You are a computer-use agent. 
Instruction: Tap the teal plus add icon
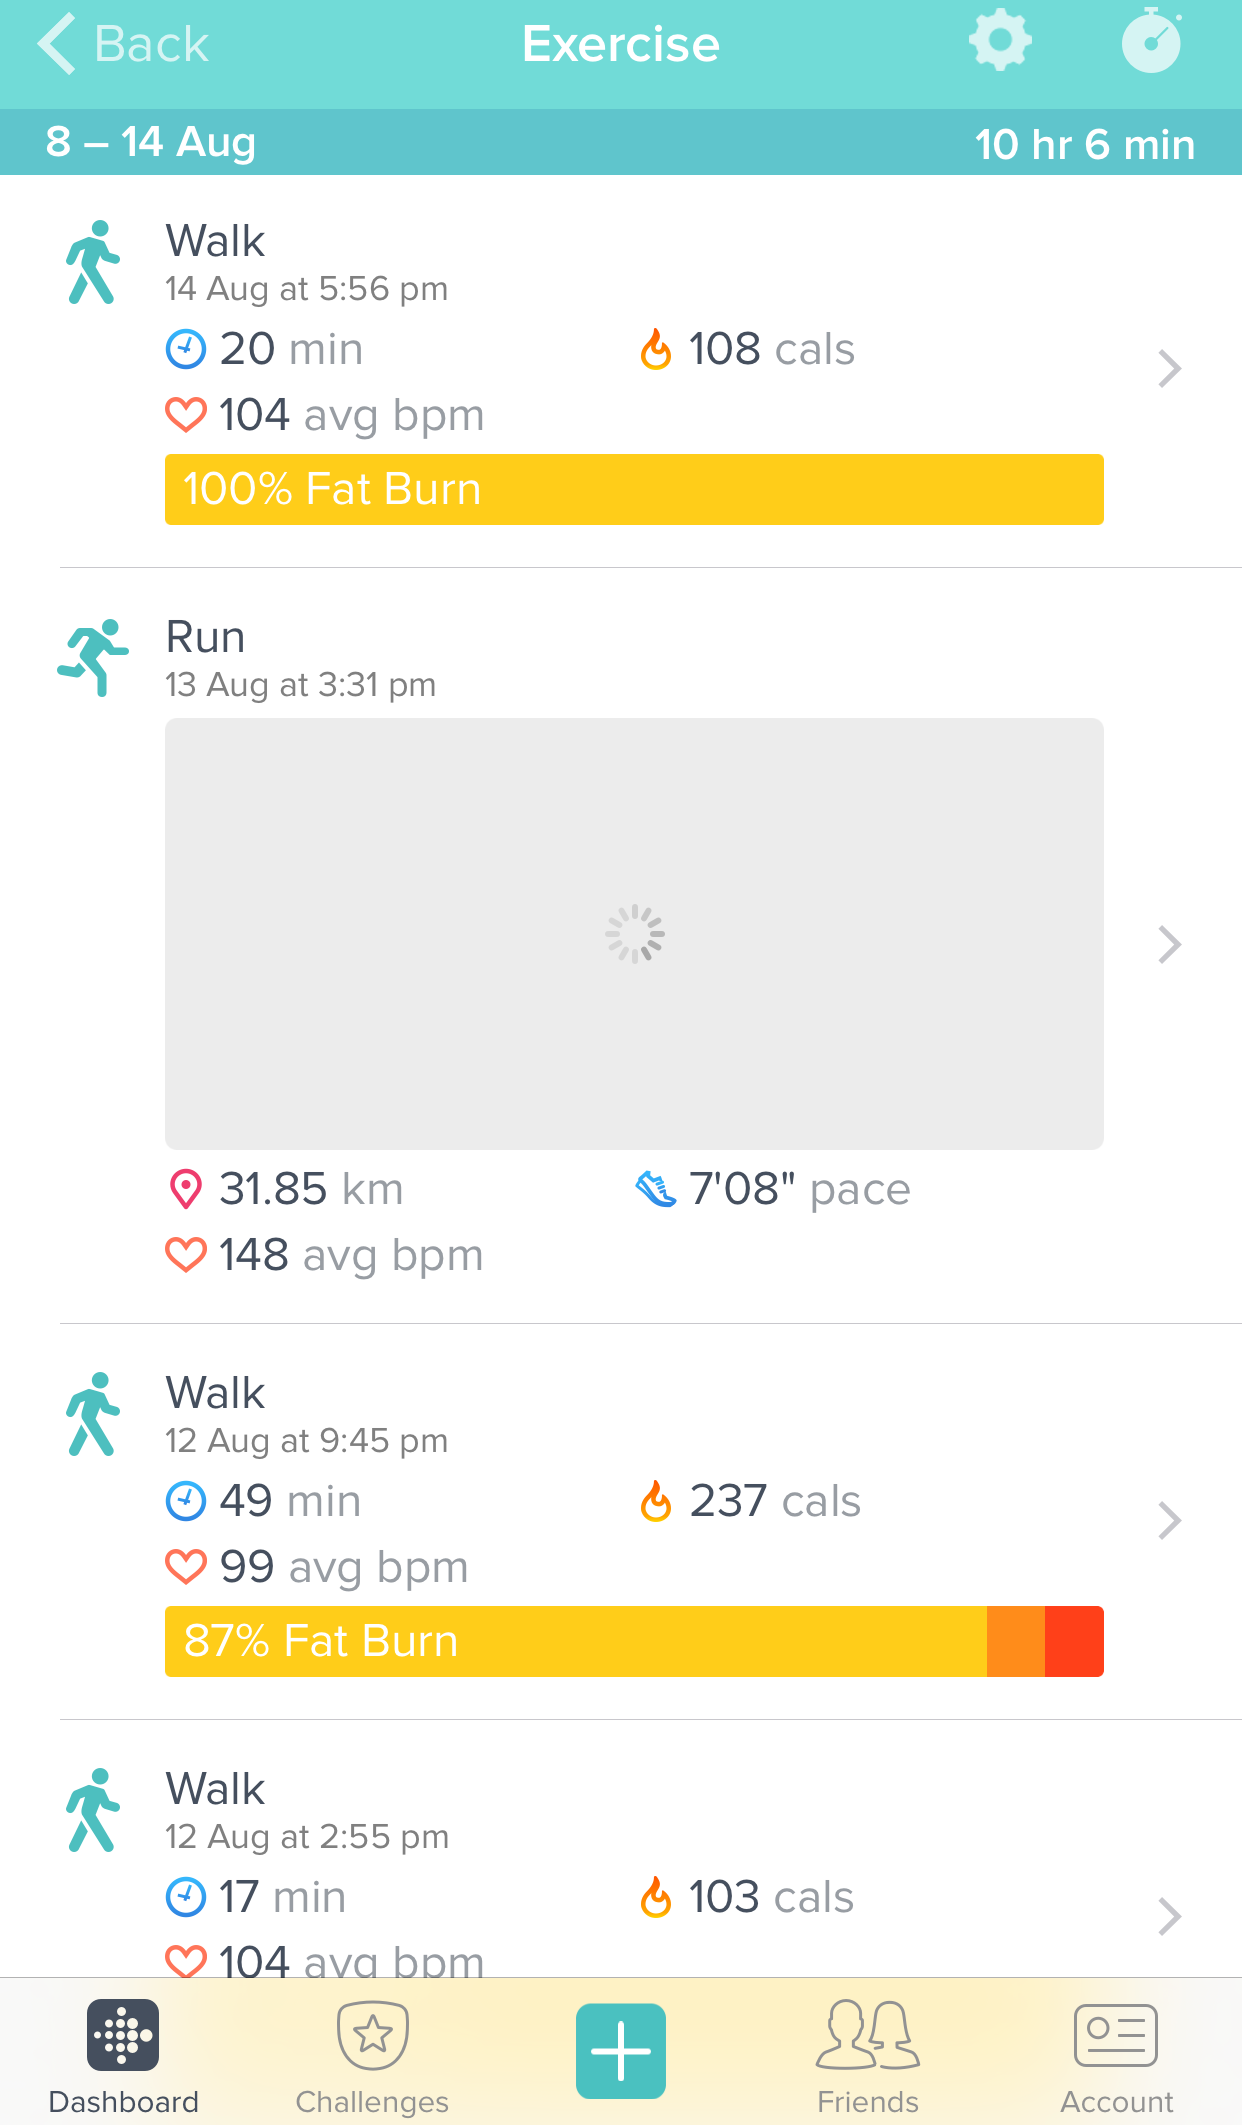click(x=620, y=2050)
